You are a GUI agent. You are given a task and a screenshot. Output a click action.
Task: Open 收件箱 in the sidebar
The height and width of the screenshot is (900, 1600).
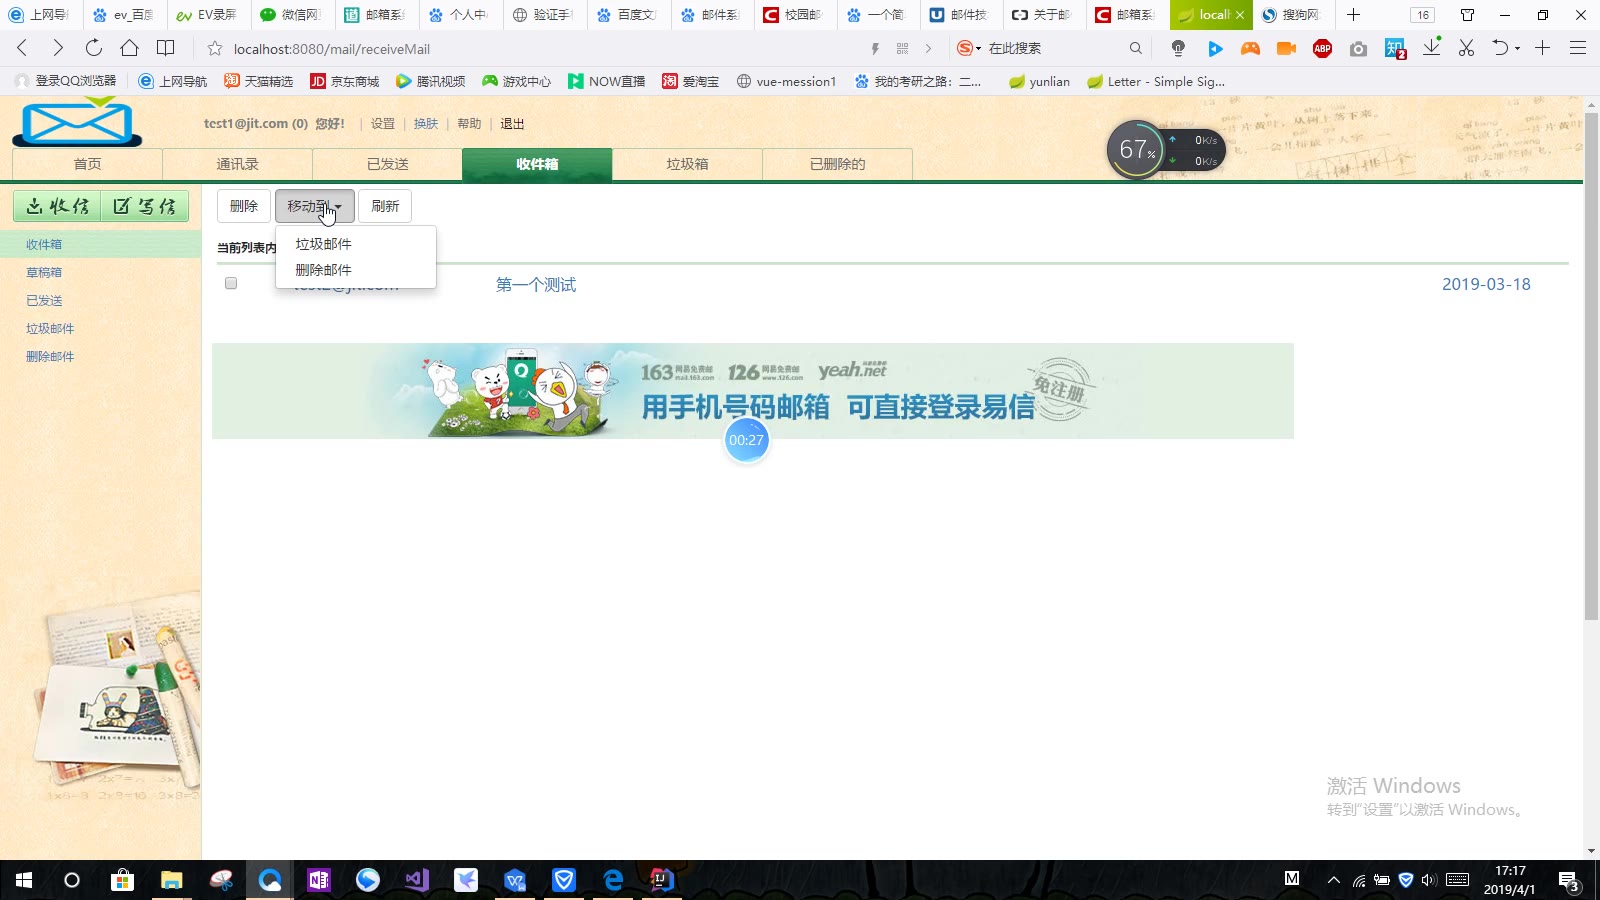pyautogui.click(x=44, y=244)
